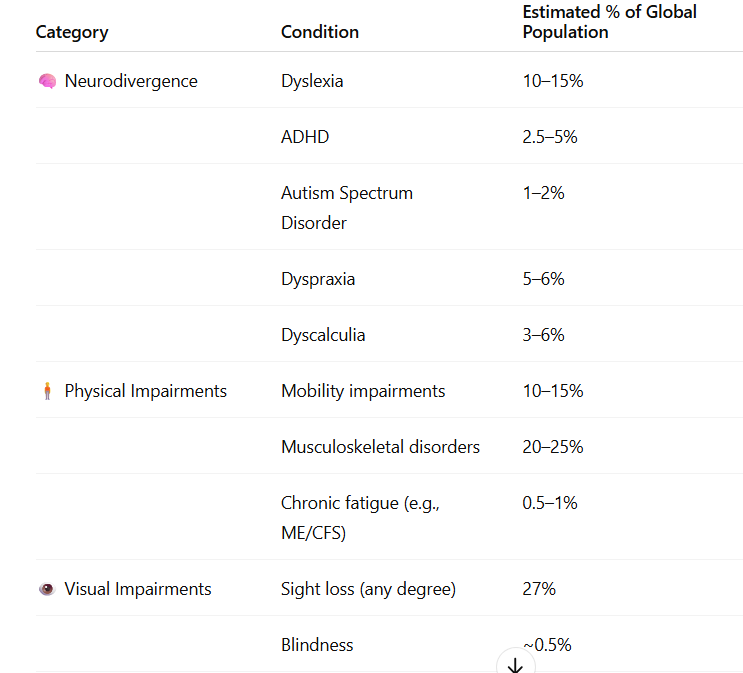Click the Neurodivergence category label
The height and width of the screenshot is (673, 743).
click(131, 81)
